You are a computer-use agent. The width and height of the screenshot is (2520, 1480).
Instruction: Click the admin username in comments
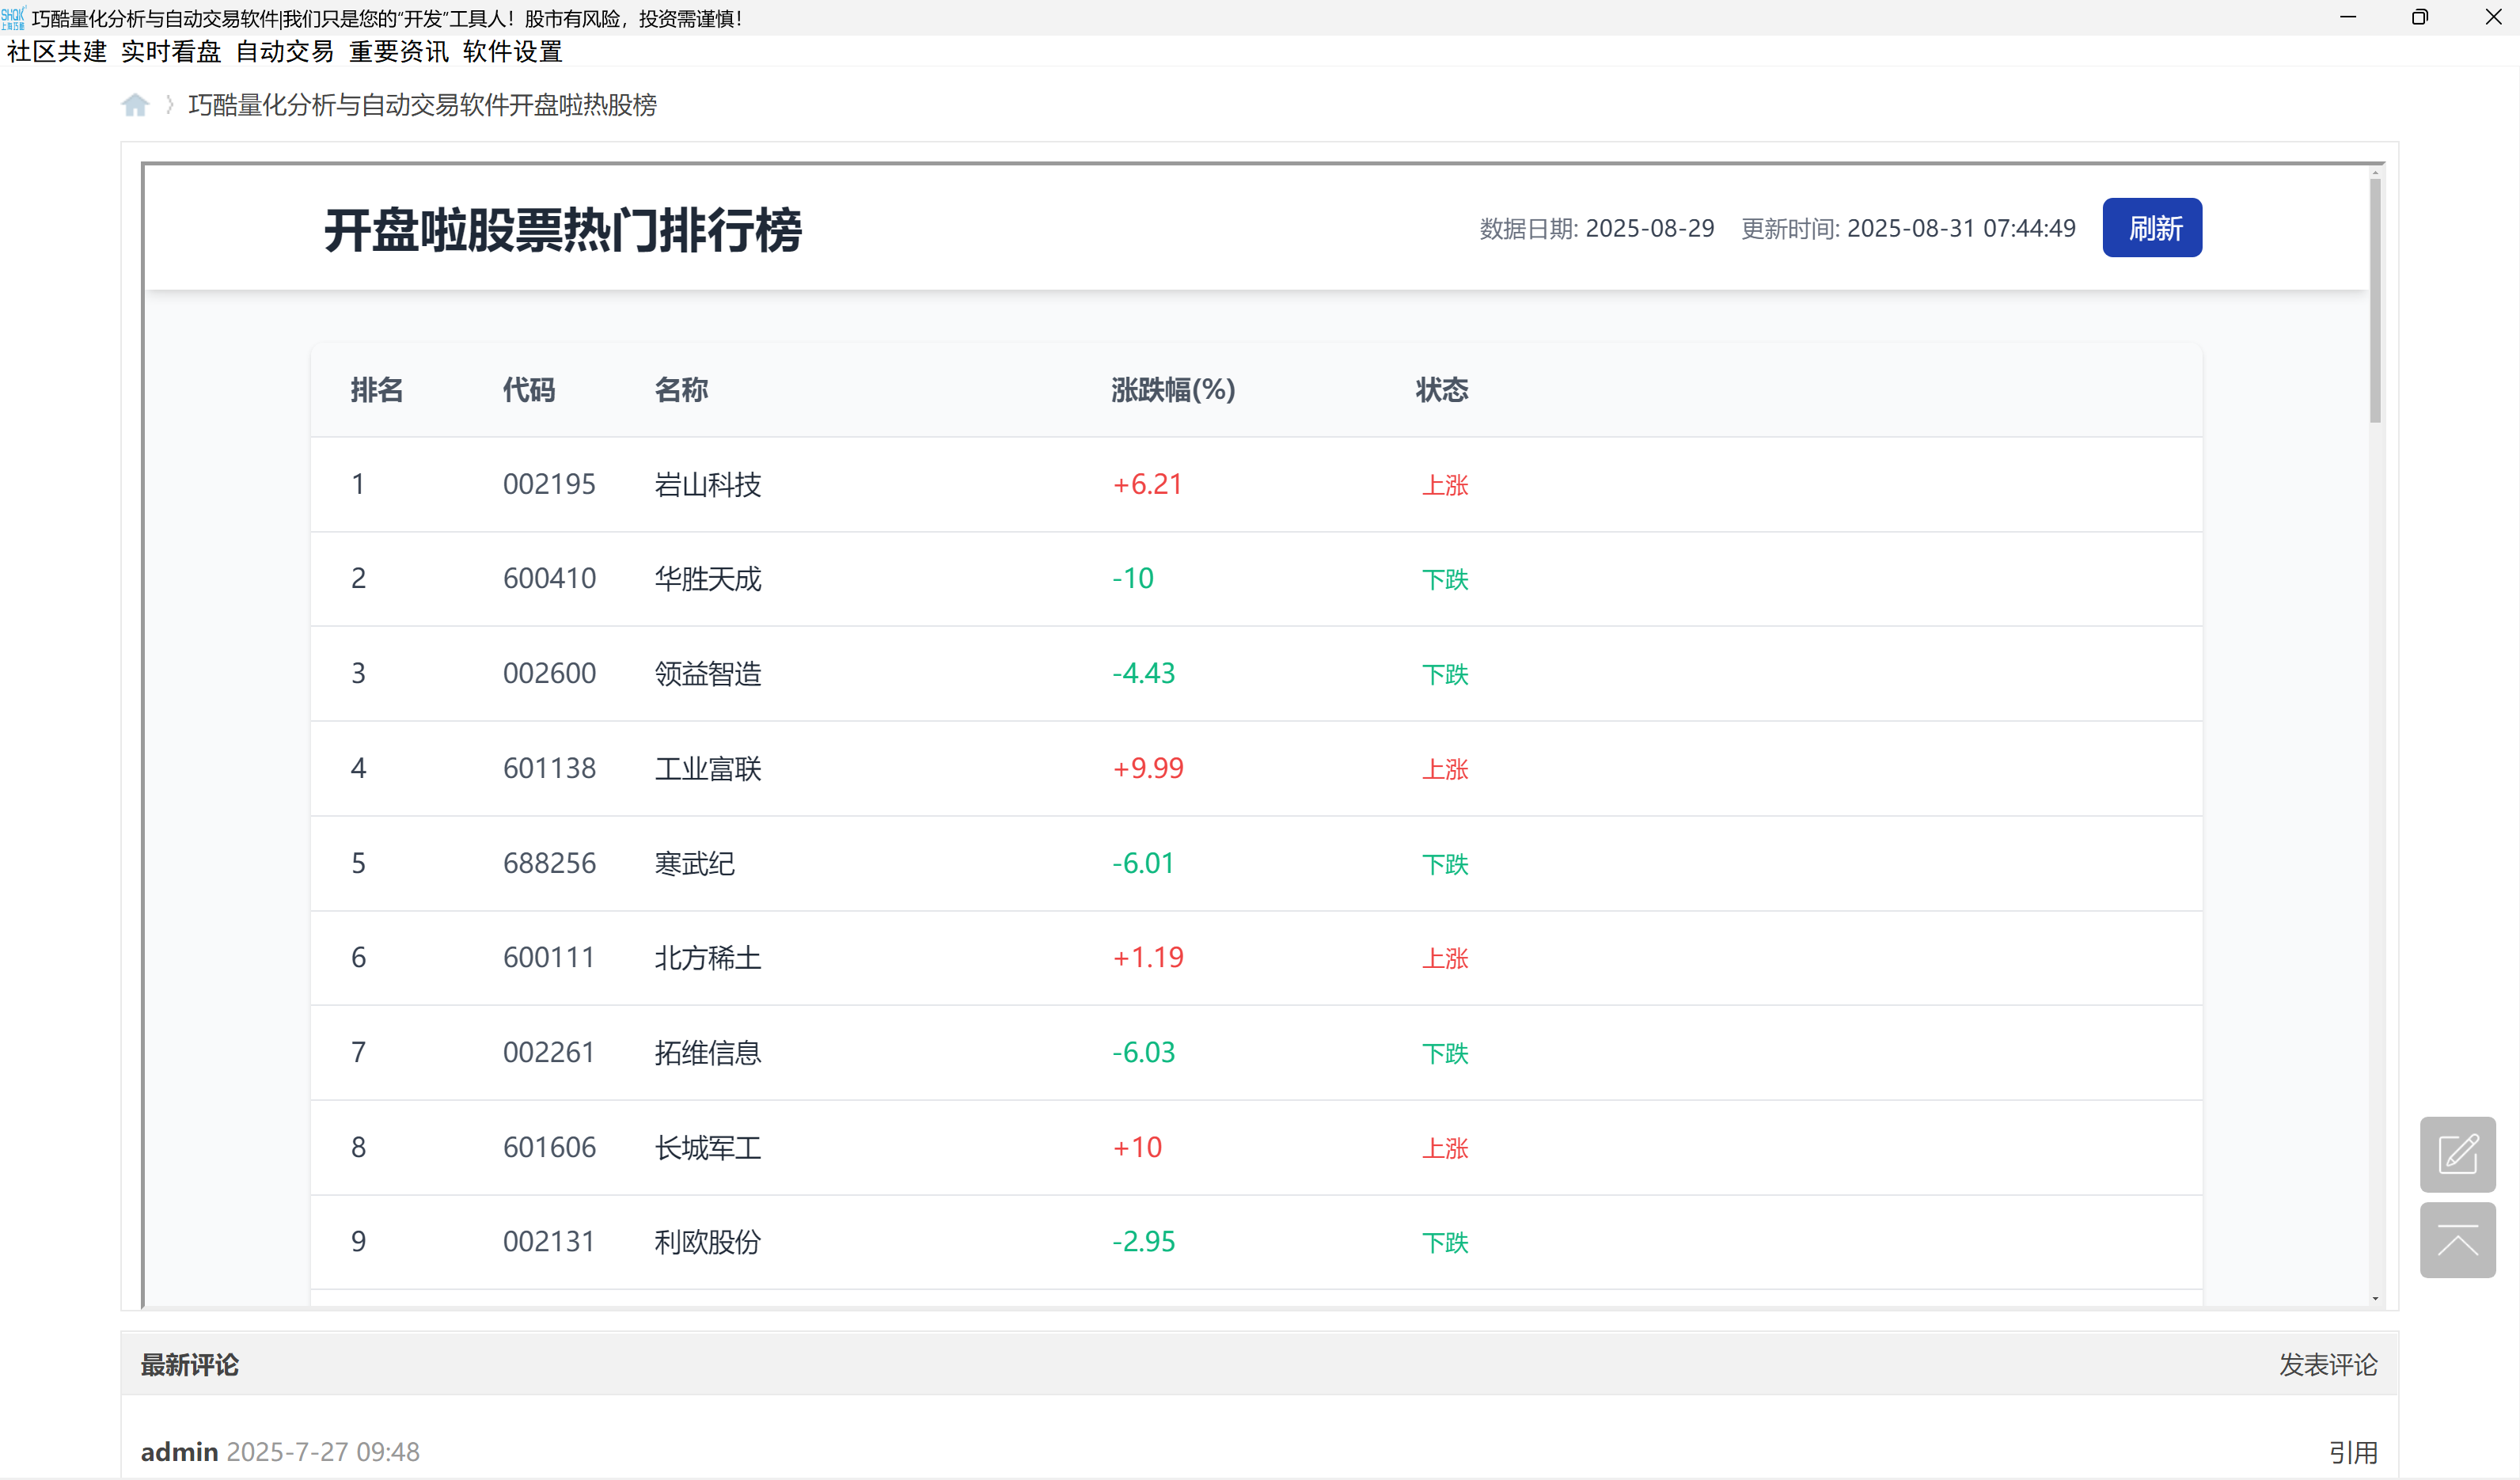point(179,1451)
